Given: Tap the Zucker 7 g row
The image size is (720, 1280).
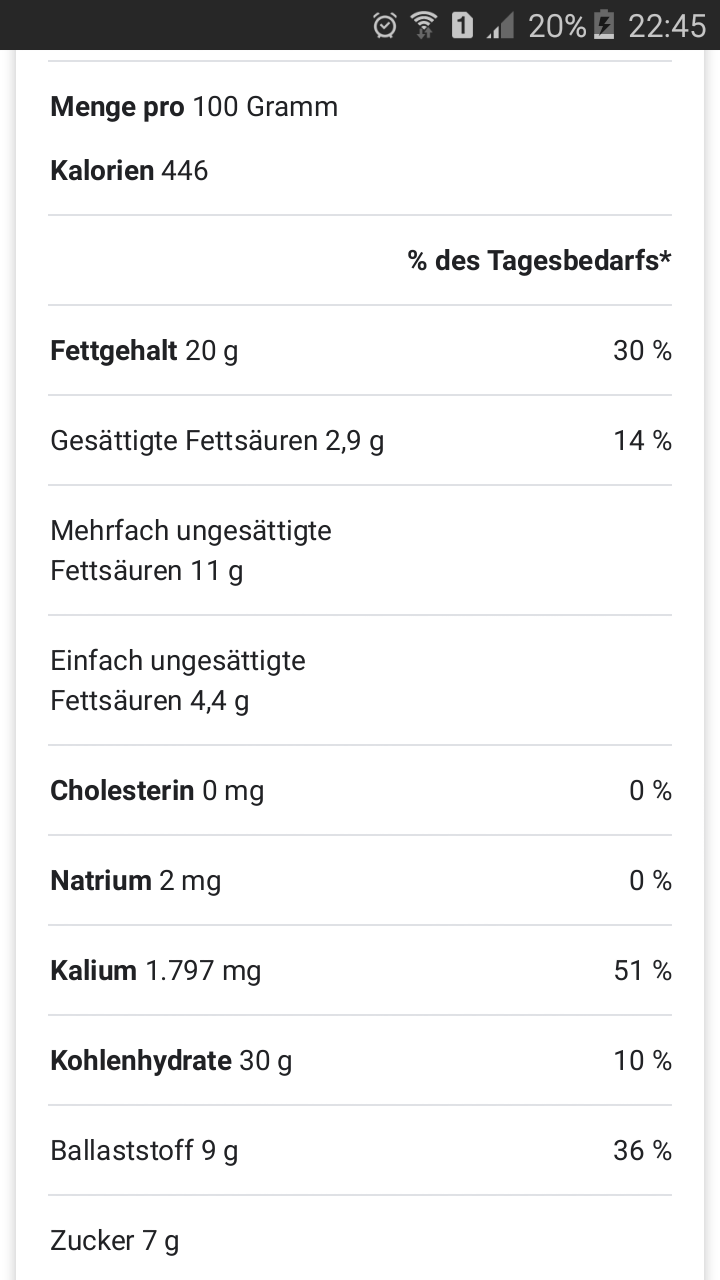Looking at the screenshot, I should [115, 1241].
